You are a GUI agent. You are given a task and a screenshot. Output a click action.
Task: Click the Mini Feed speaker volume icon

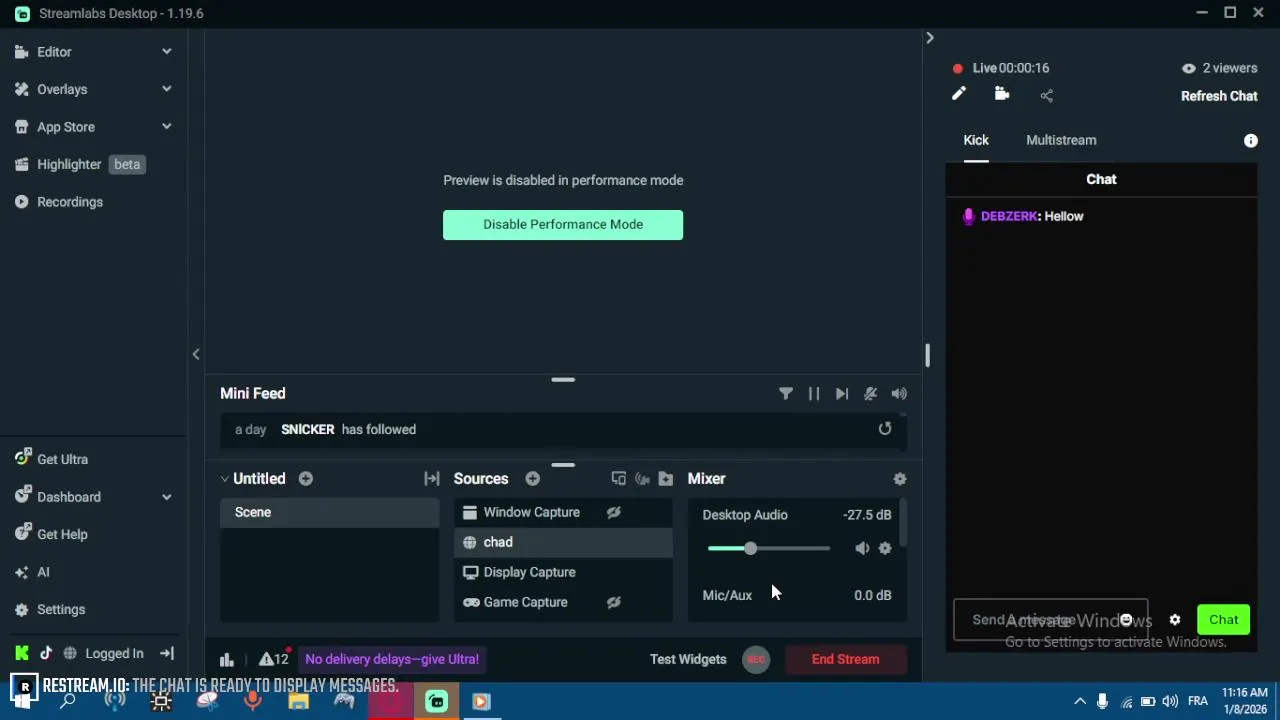[x=899, y=394]
